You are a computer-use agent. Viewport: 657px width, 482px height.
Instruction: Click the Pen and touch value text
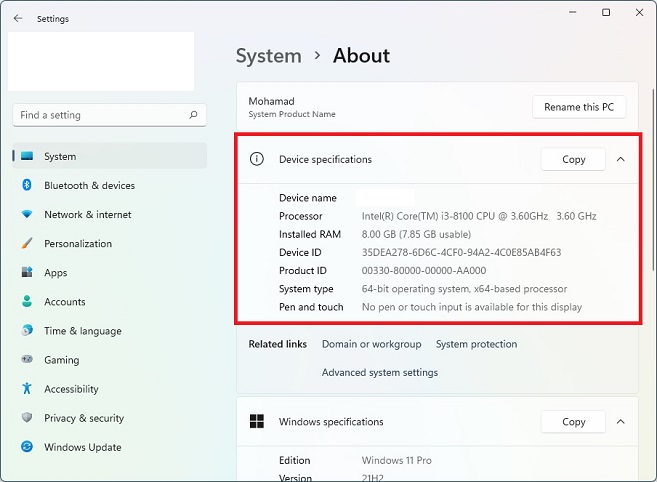(x=472, y=307)
